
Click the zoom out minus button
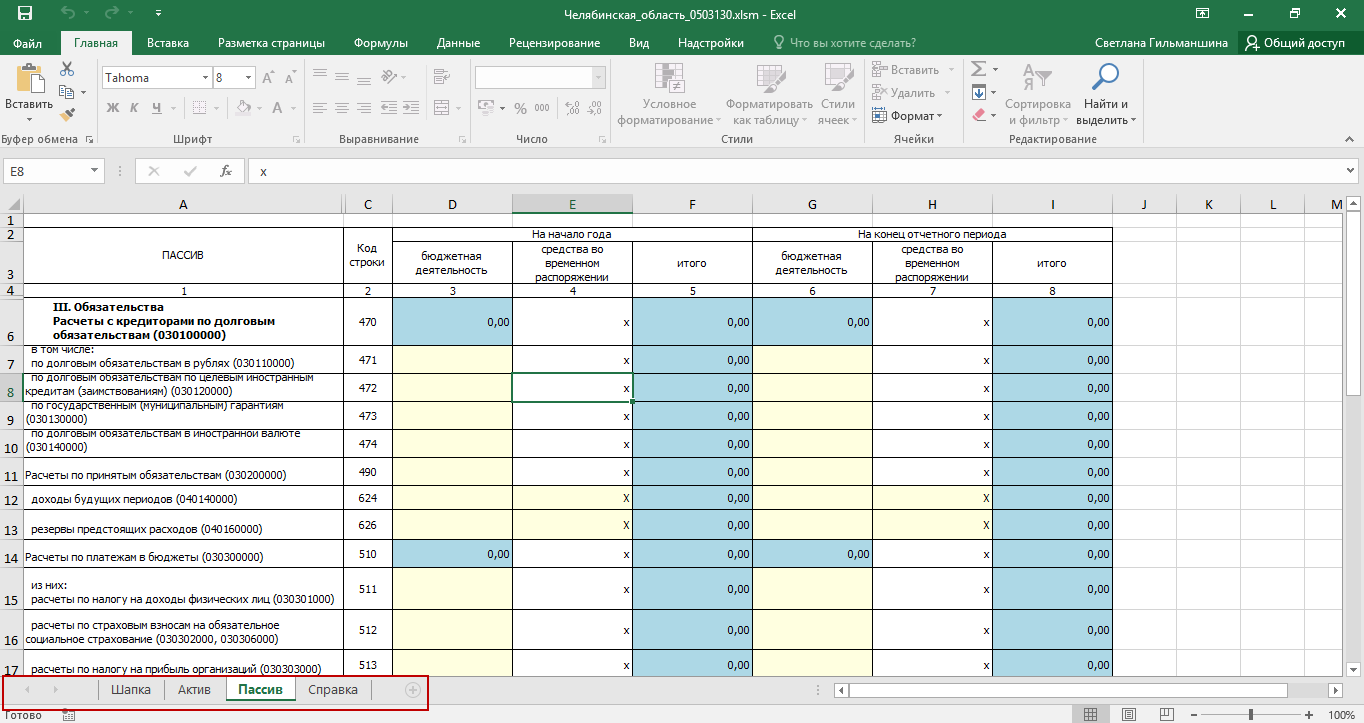[1194, 714]
